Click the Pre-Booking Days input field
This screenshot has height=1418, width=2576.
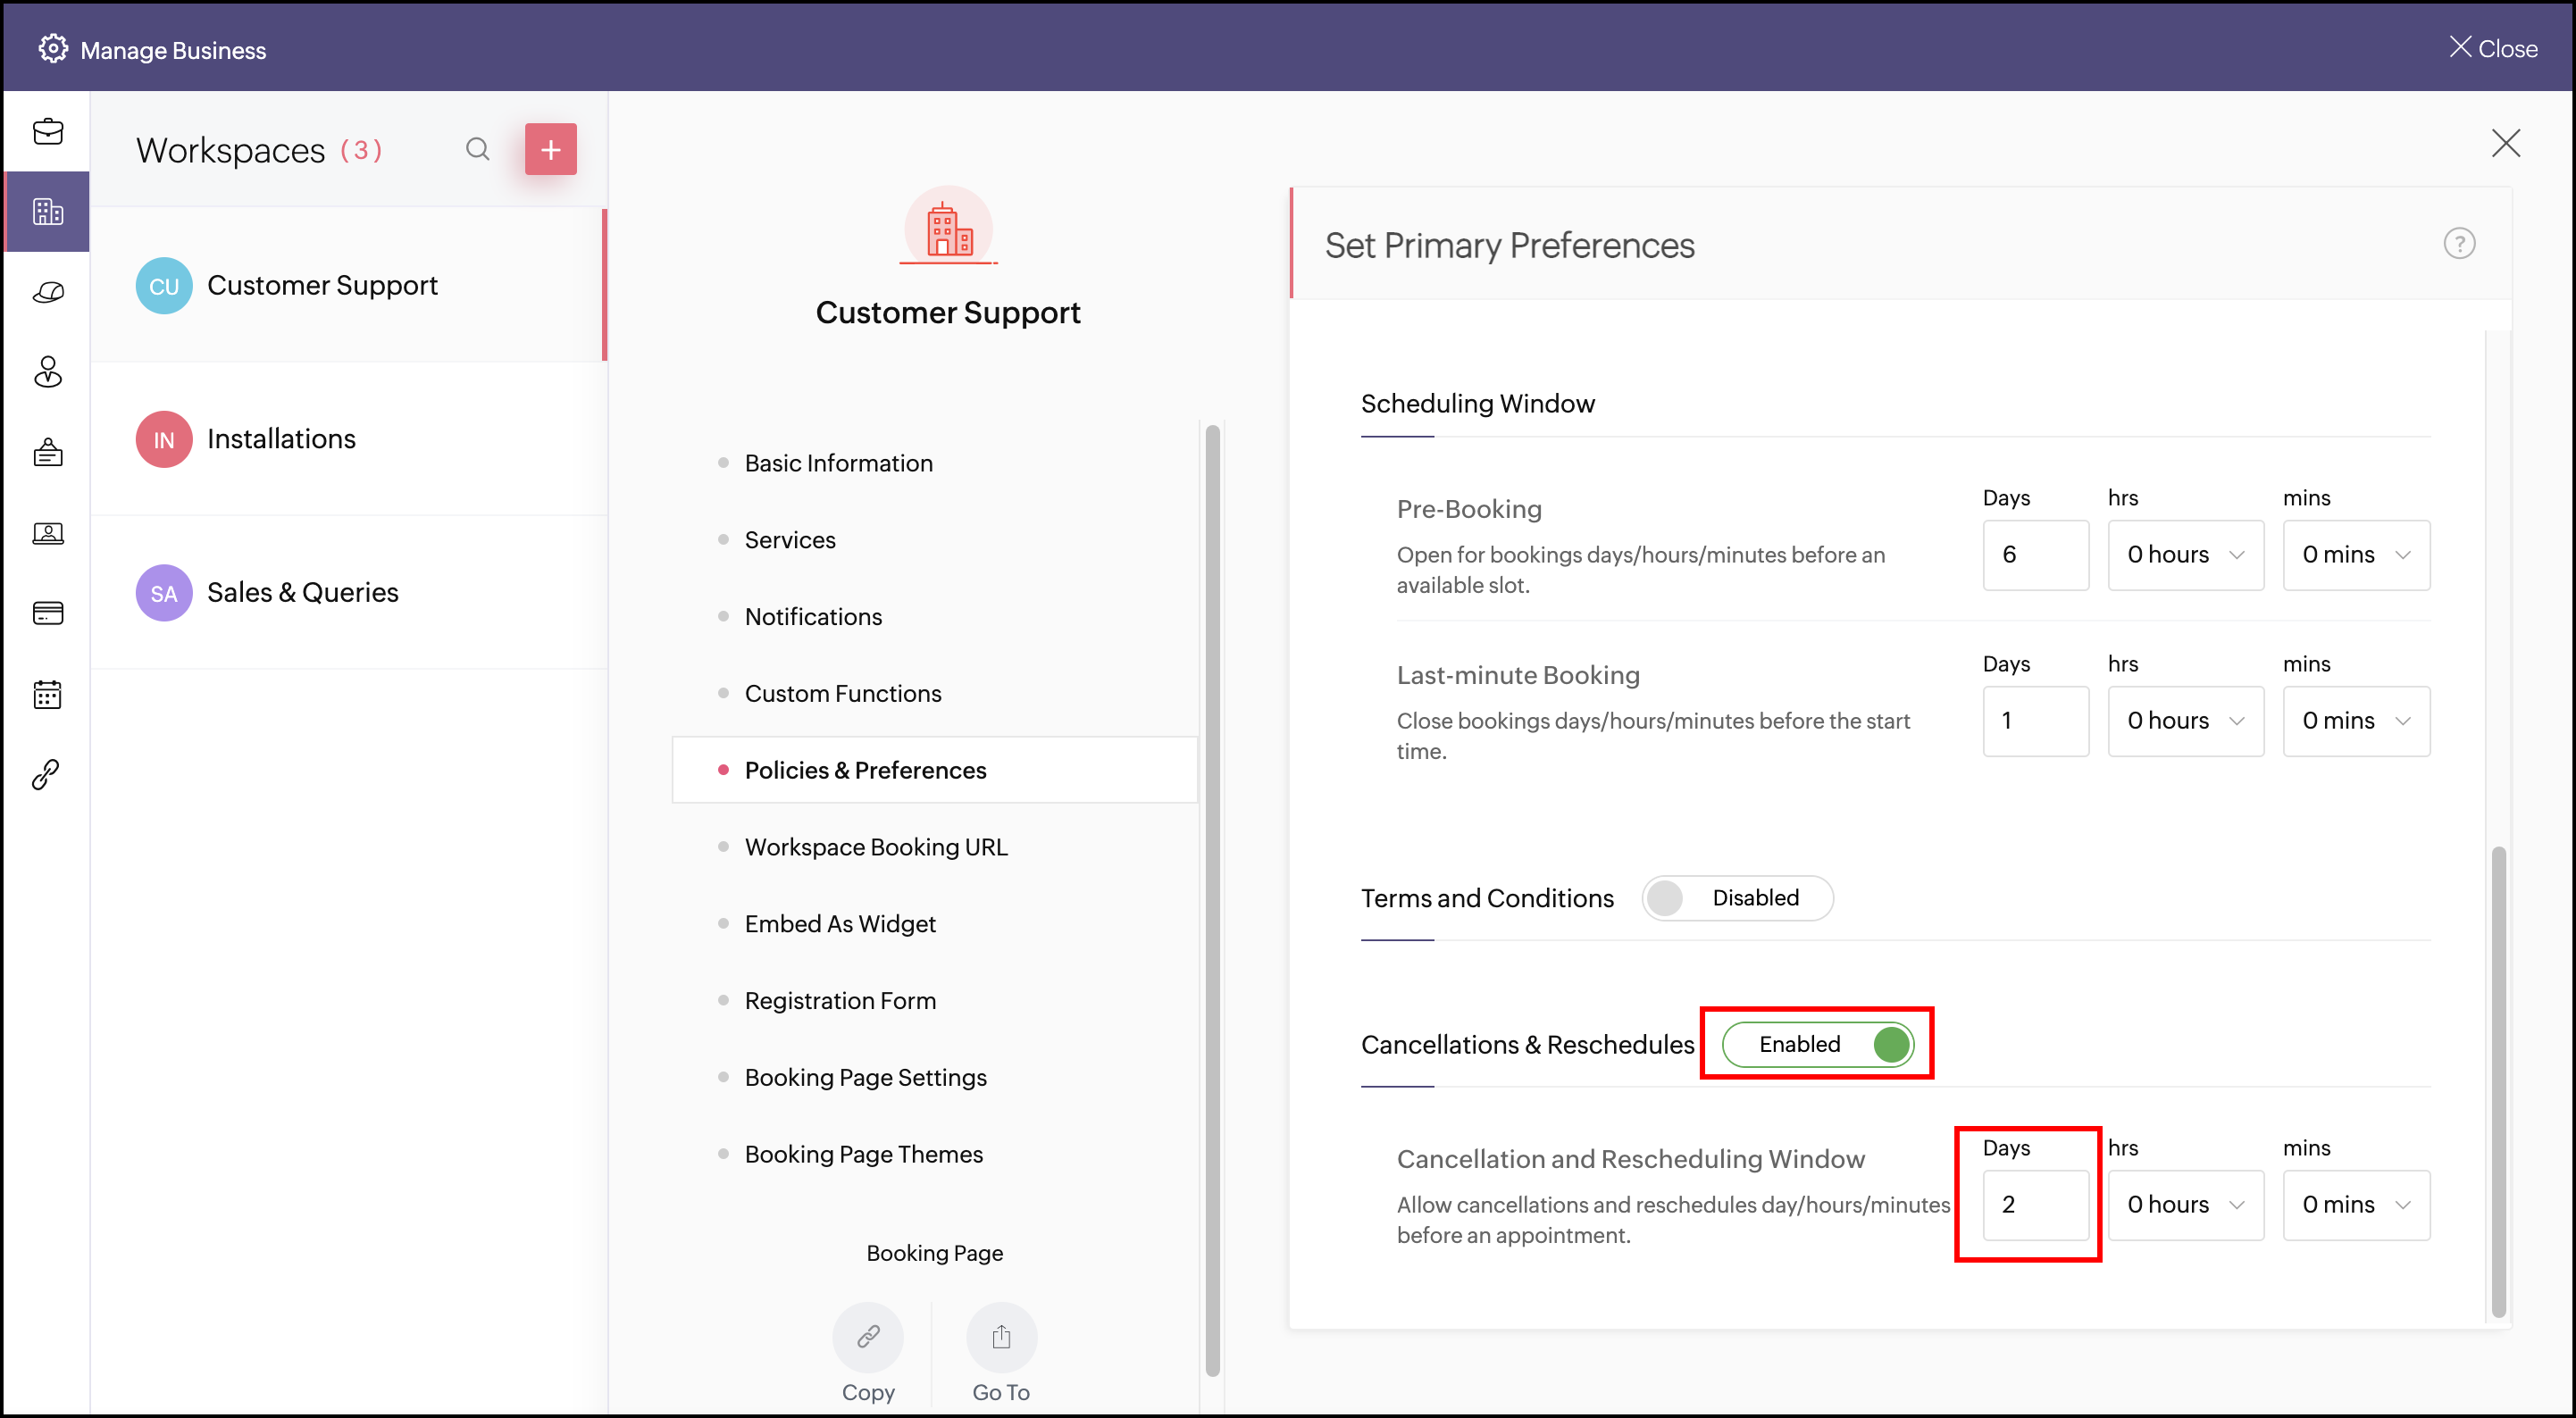pos(2035,555)
